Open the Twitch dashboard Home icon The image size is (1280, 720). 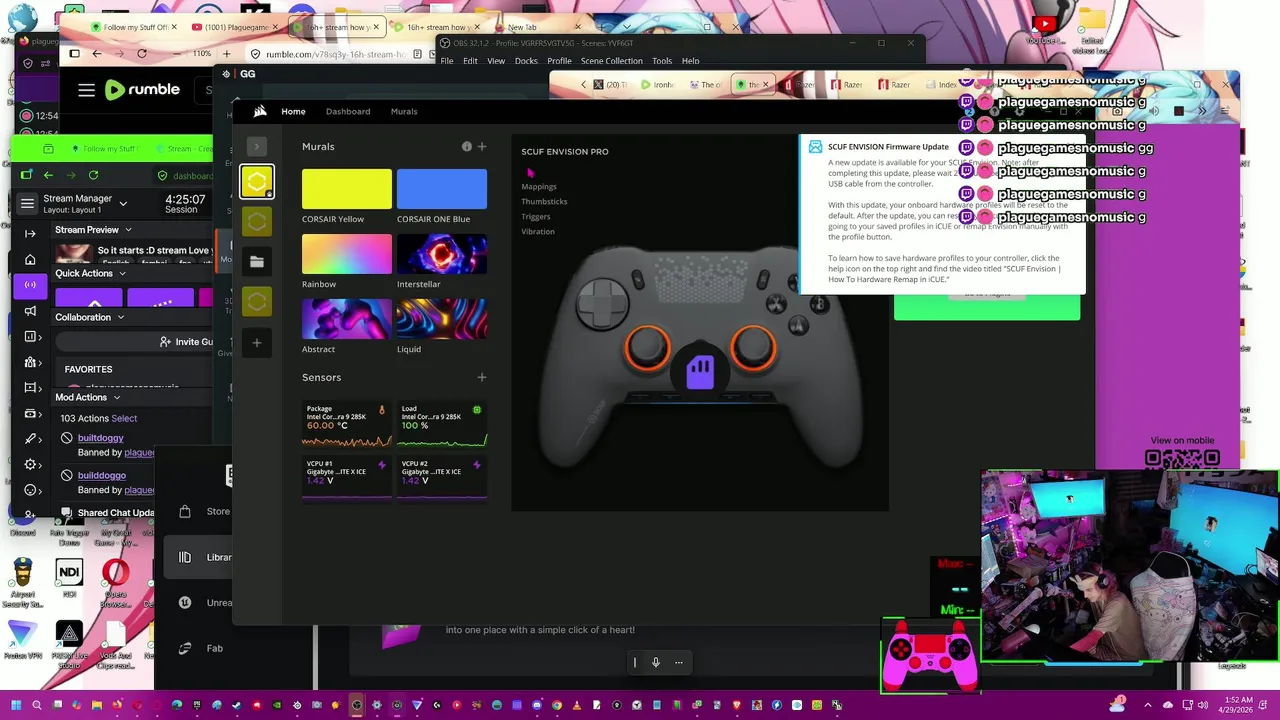tap(30, 260)
